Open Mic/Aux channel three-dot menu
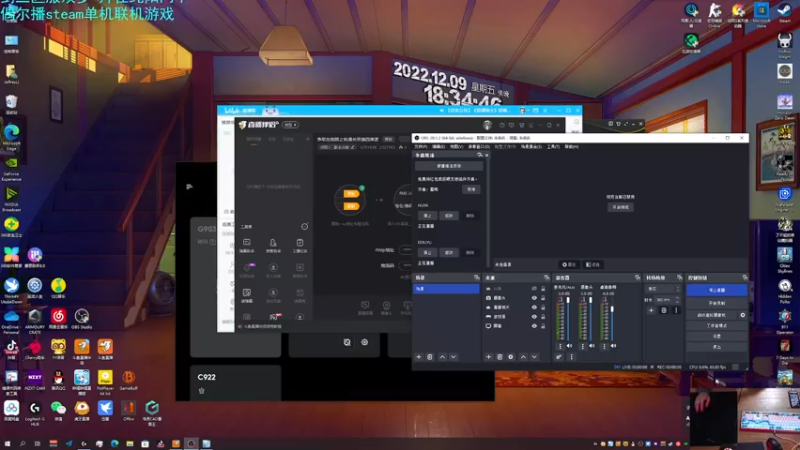The height and width of the screenshot is (450, 800). [561, 346]
